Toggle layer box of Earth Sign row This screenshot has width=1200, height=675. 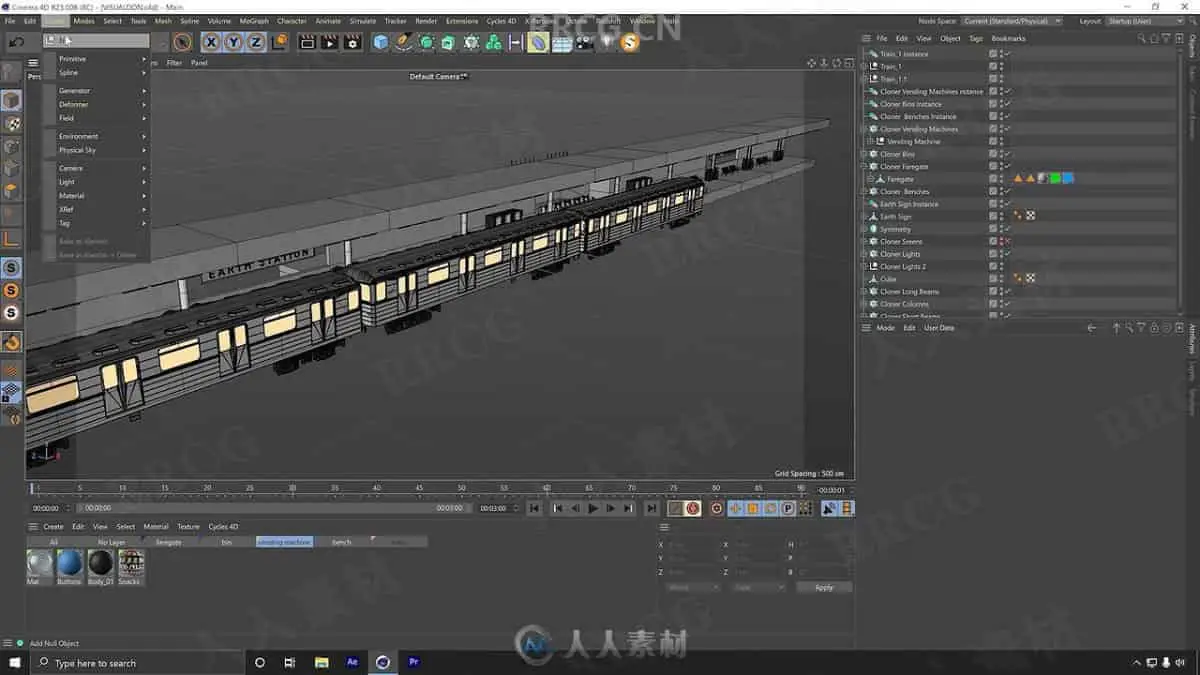coord(993,216)
